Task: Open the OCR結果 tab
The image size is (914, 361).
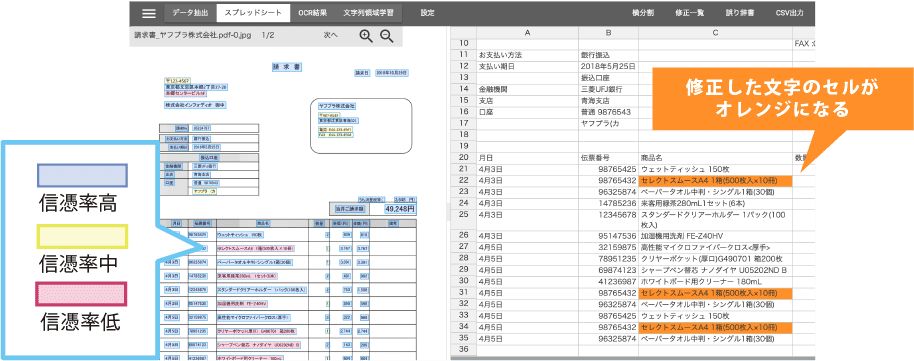Action: click(x=312, y=13)
